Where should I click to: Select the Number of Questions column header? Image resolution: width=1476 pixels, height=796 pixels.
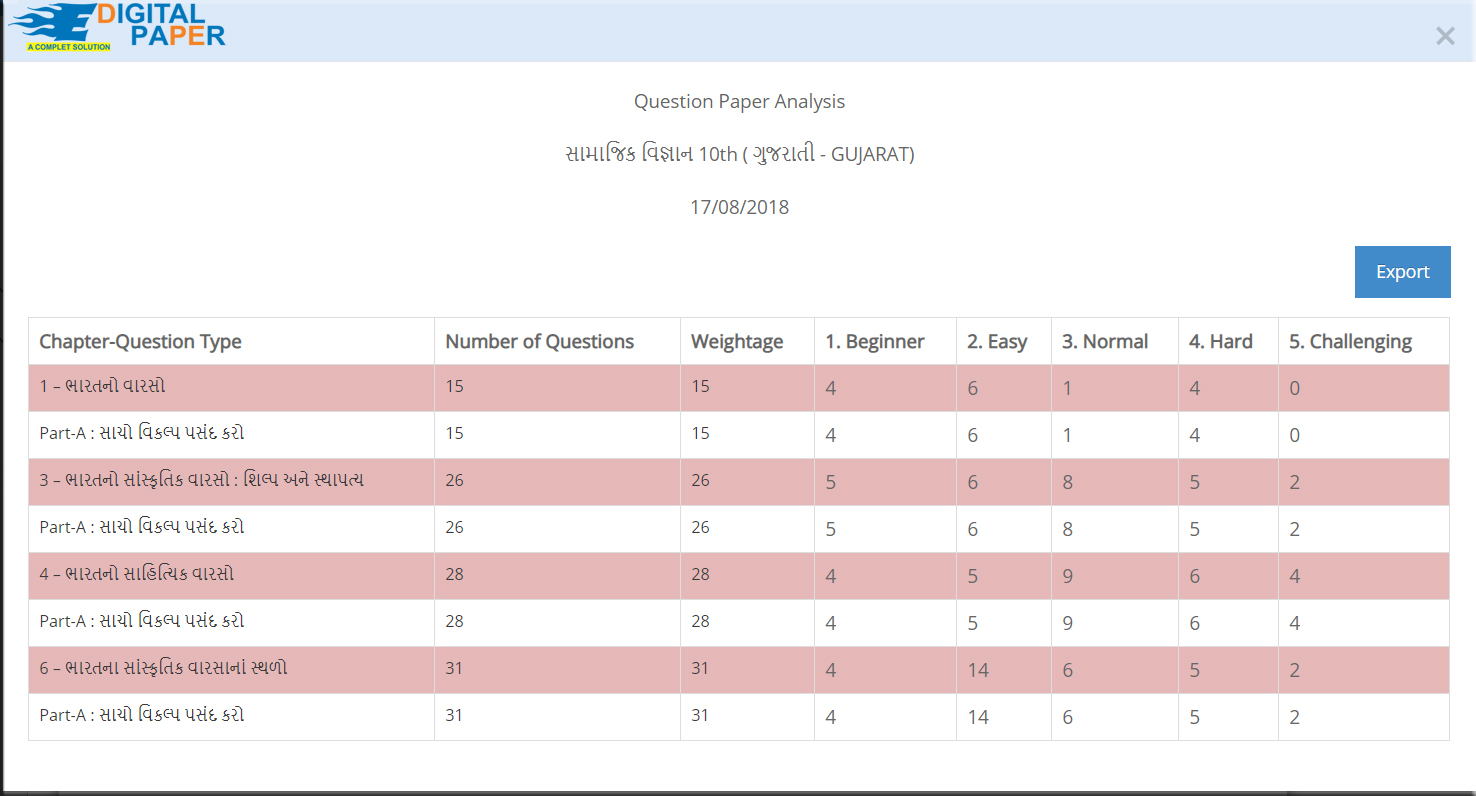click(x=539, y=342)
